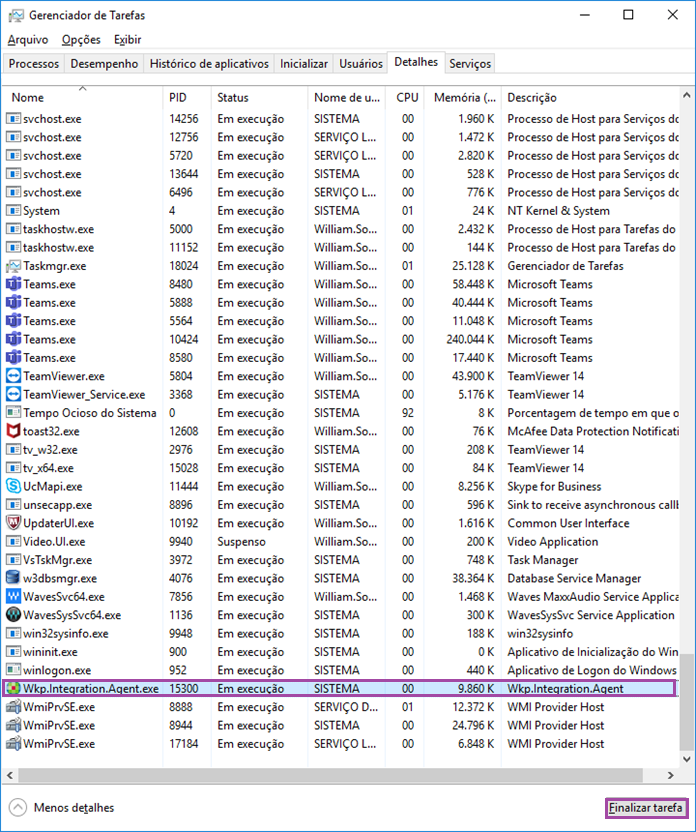Click the vertical scrollbar down arrow

tap(687, 760)
